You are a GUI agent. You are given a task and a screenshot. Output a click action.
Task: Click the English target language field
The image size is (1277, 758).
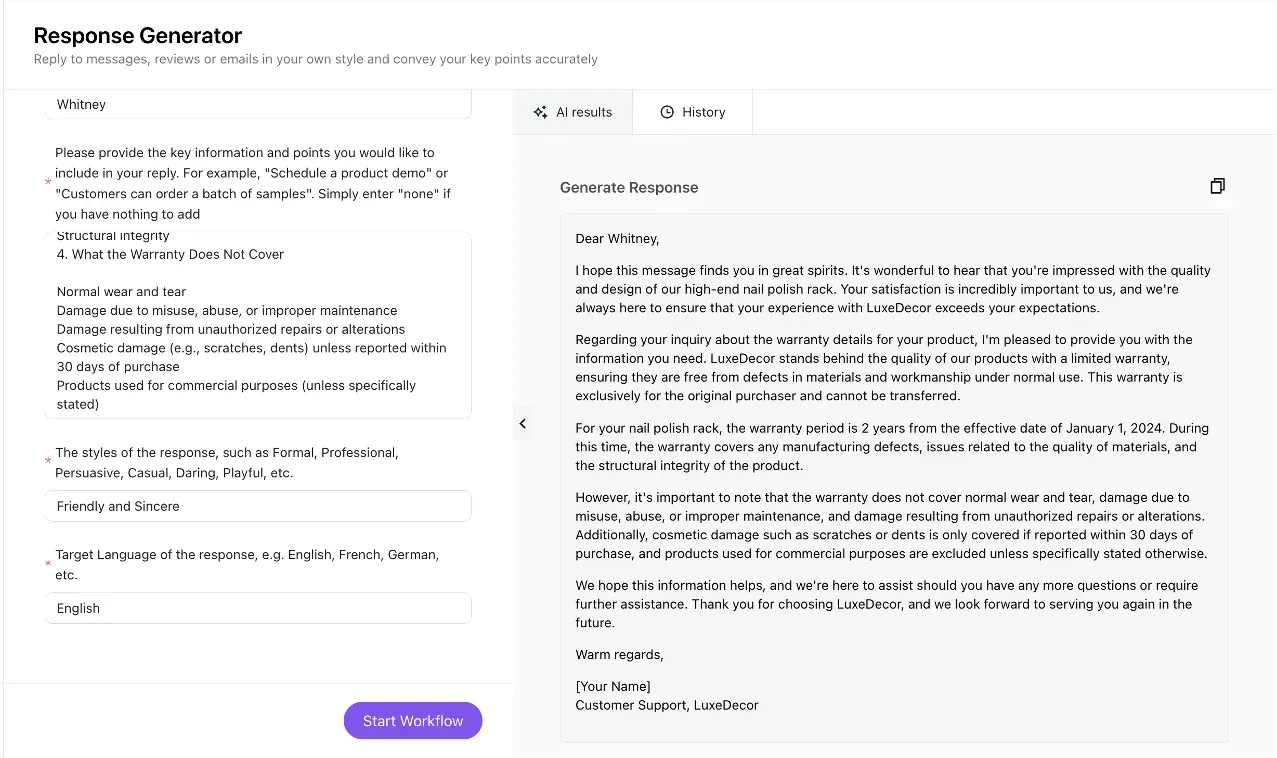[x=257, y=608]
